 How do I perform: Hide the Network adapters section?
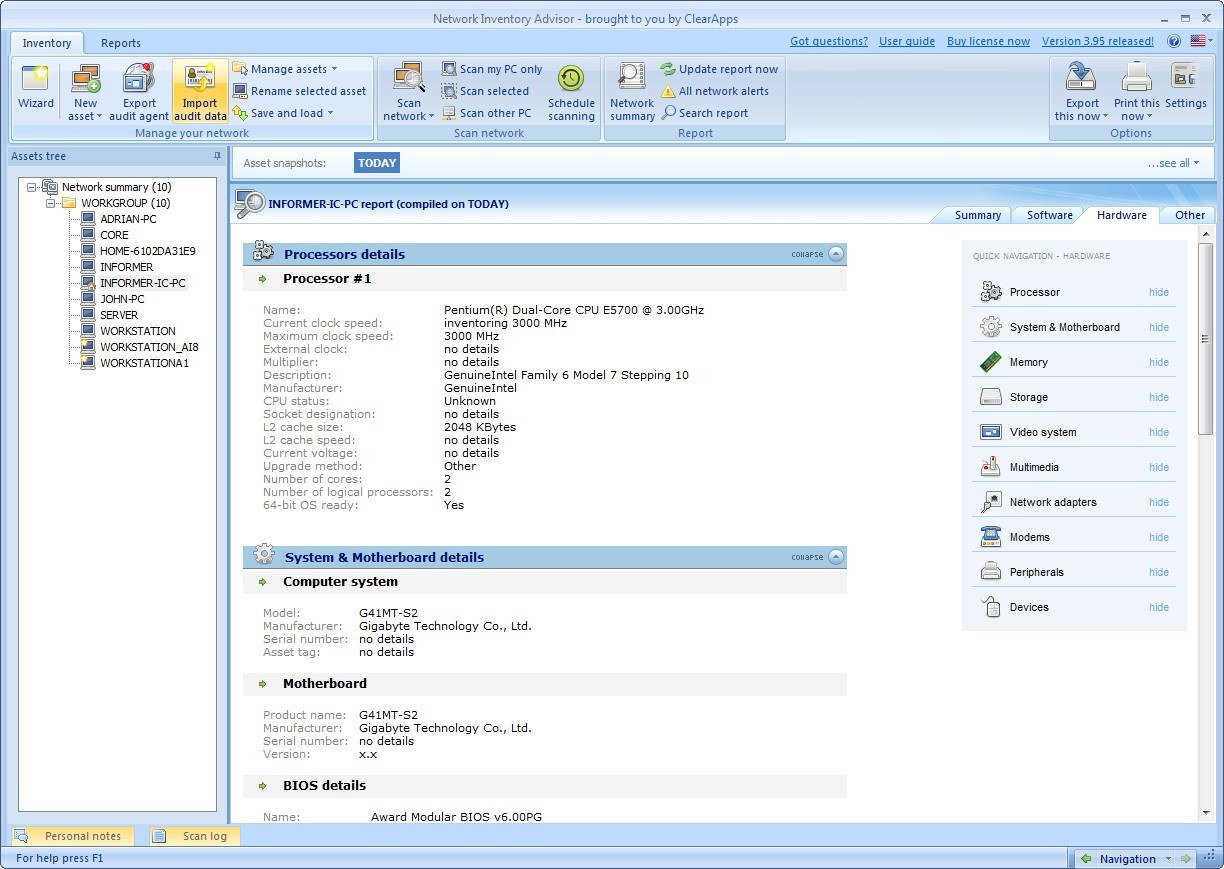point(1158,502)
